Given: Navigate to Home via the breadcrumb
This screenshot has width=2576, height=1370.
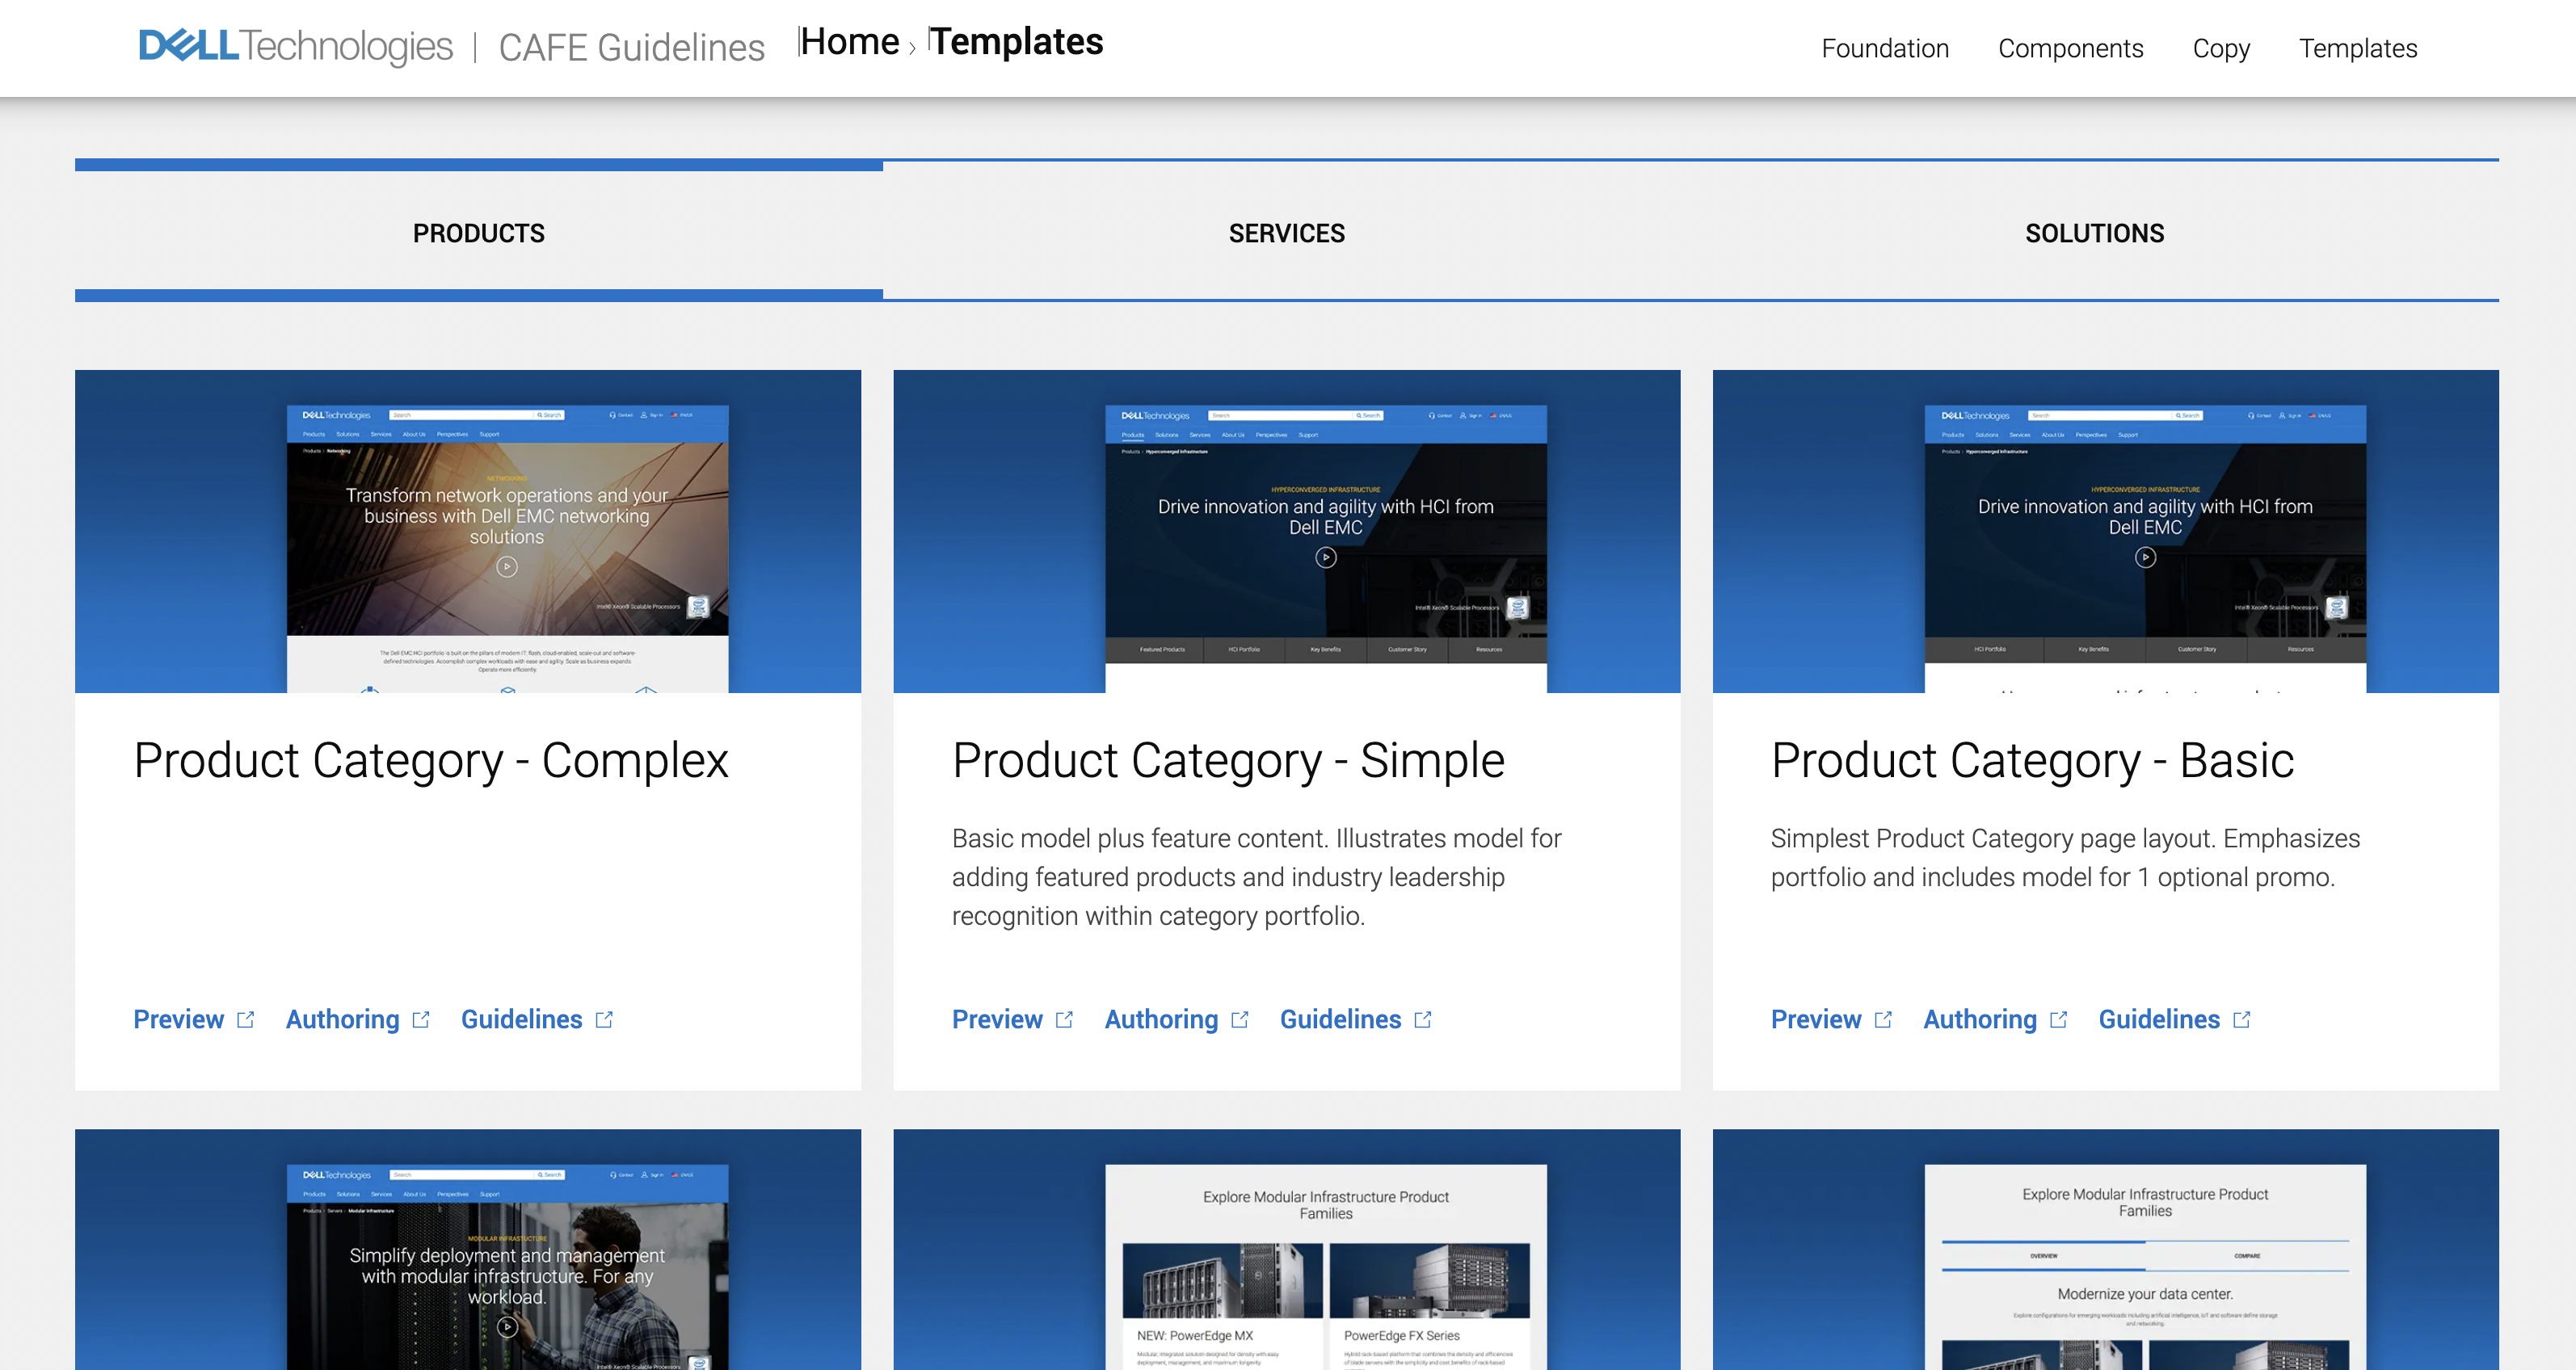Looking at the screenshot, I should point(851,41).
